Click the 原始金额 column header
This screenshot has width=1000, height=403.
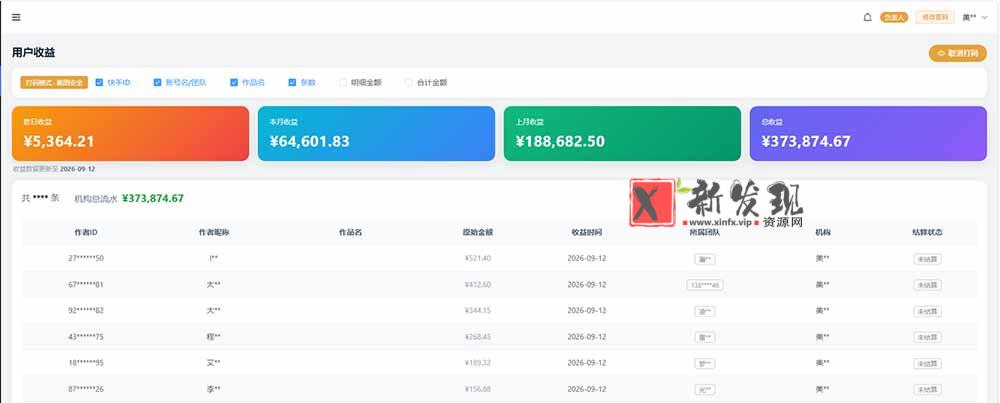(478, 233)
